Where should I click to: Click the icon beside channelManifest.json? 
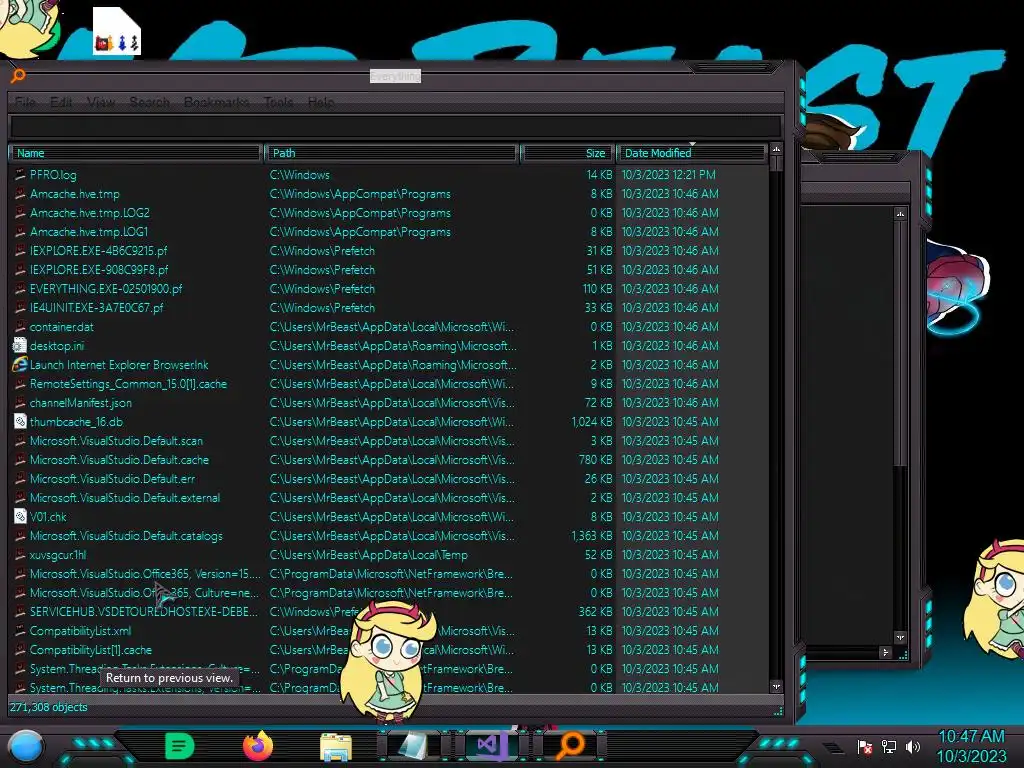(20, 402)
